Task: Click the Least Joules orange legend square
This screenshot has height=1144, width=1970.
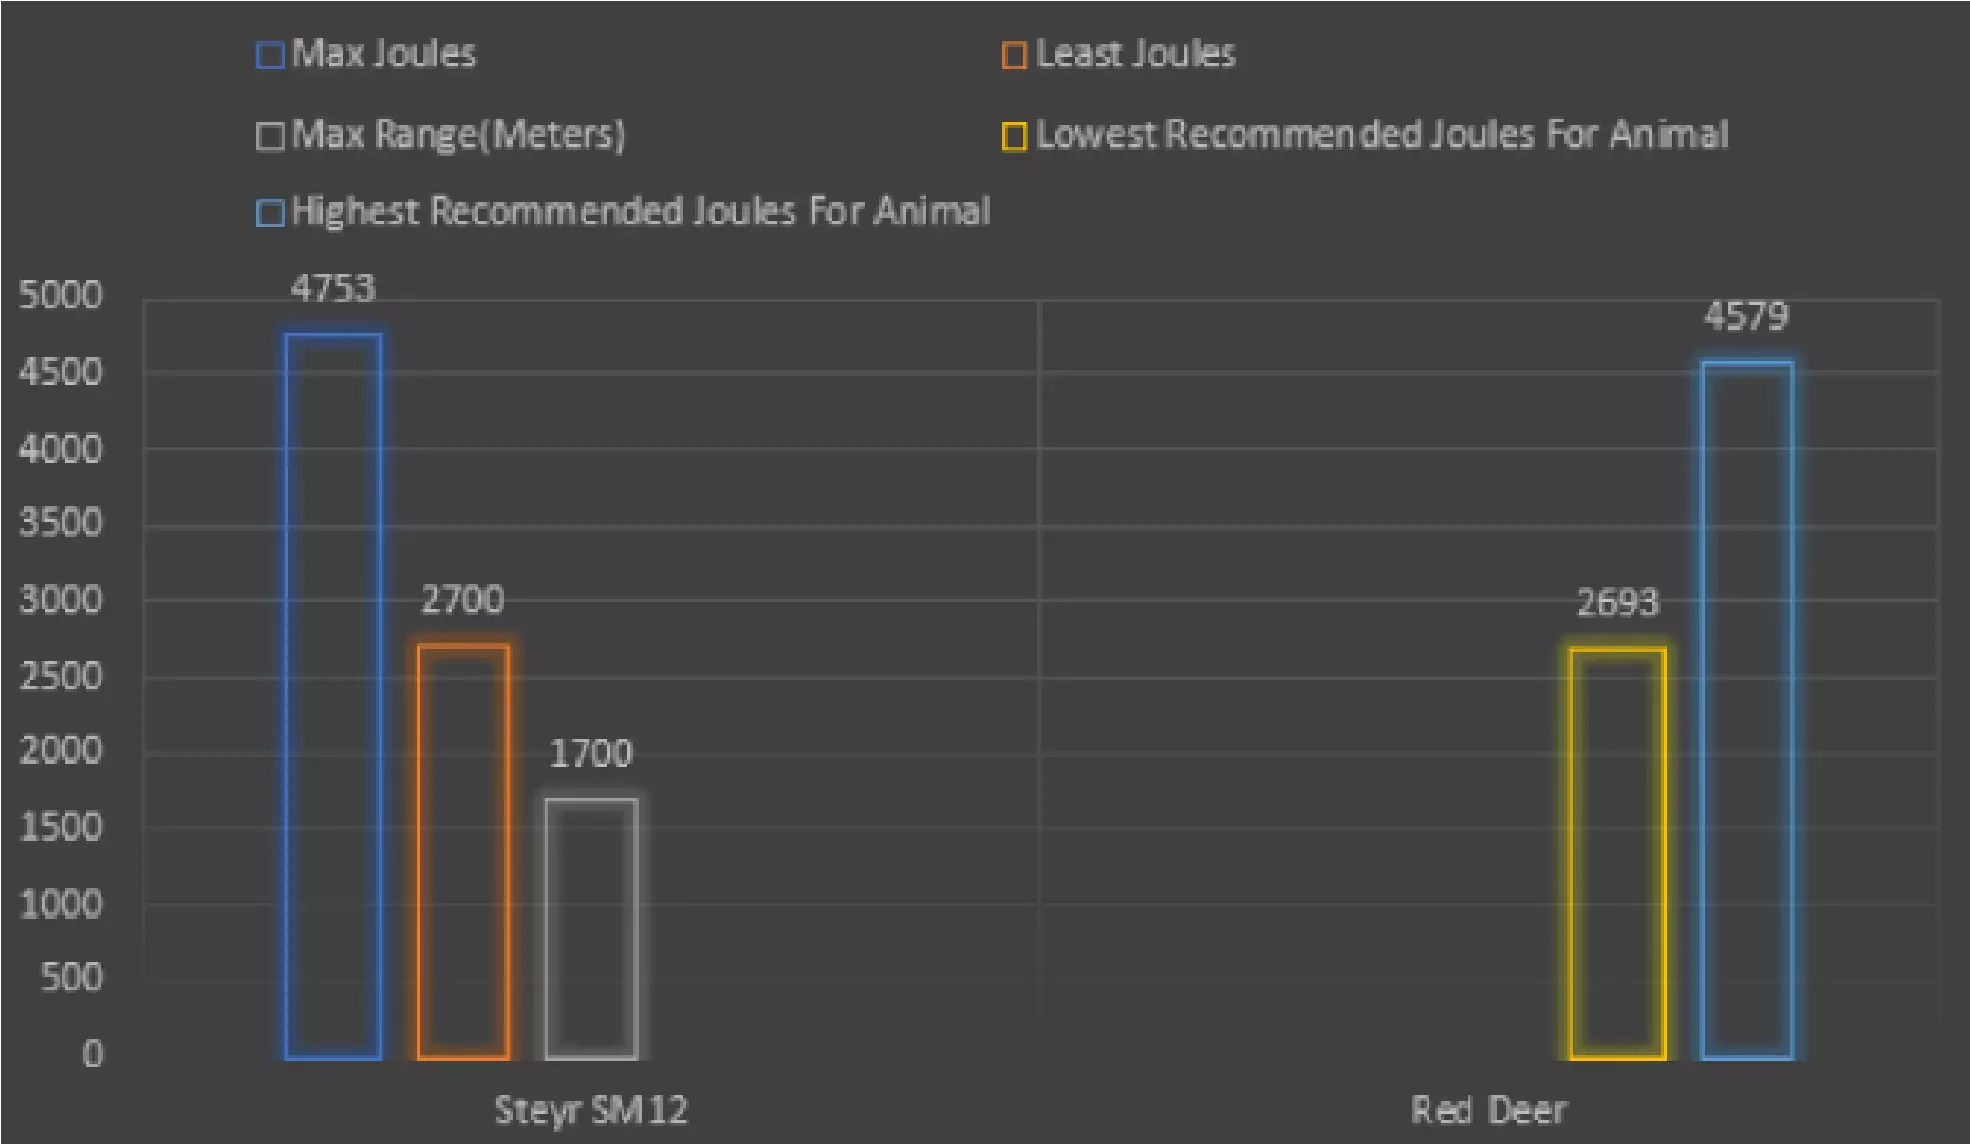Action: (x=1013, y=55)
